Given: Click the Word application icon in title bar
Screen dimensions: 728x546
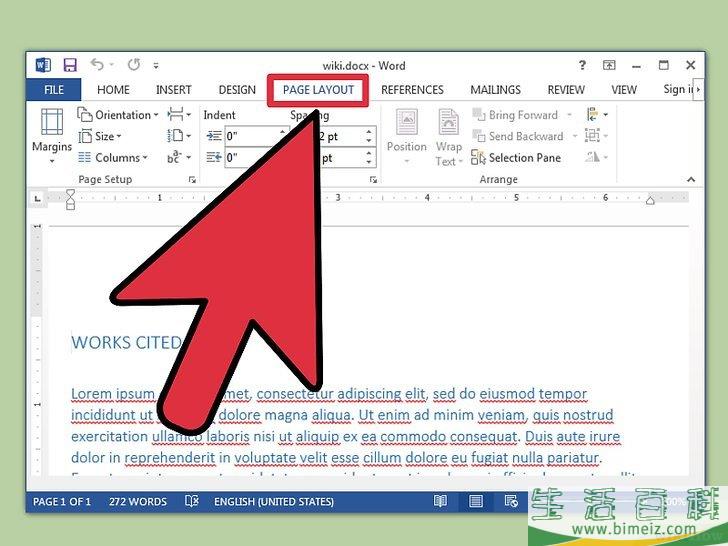Looking at the screenshot, I should point(43,65).
